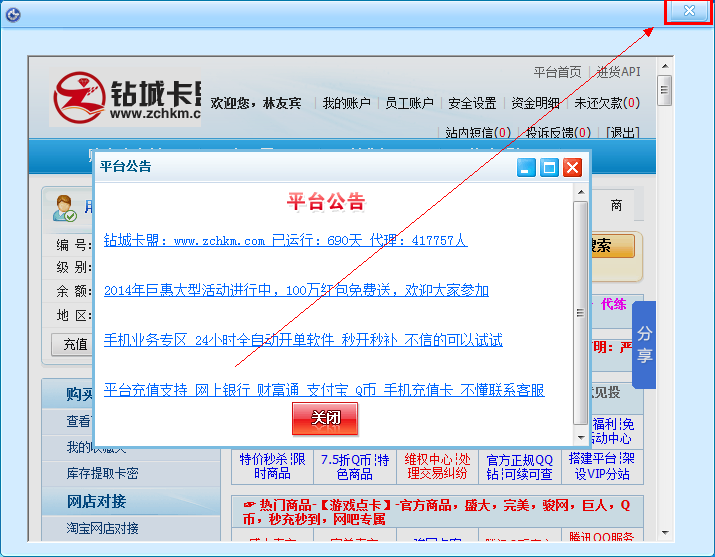Open 维权中心 处理交易纠纷 tile
715x557 pixels.
click(437, 467)
